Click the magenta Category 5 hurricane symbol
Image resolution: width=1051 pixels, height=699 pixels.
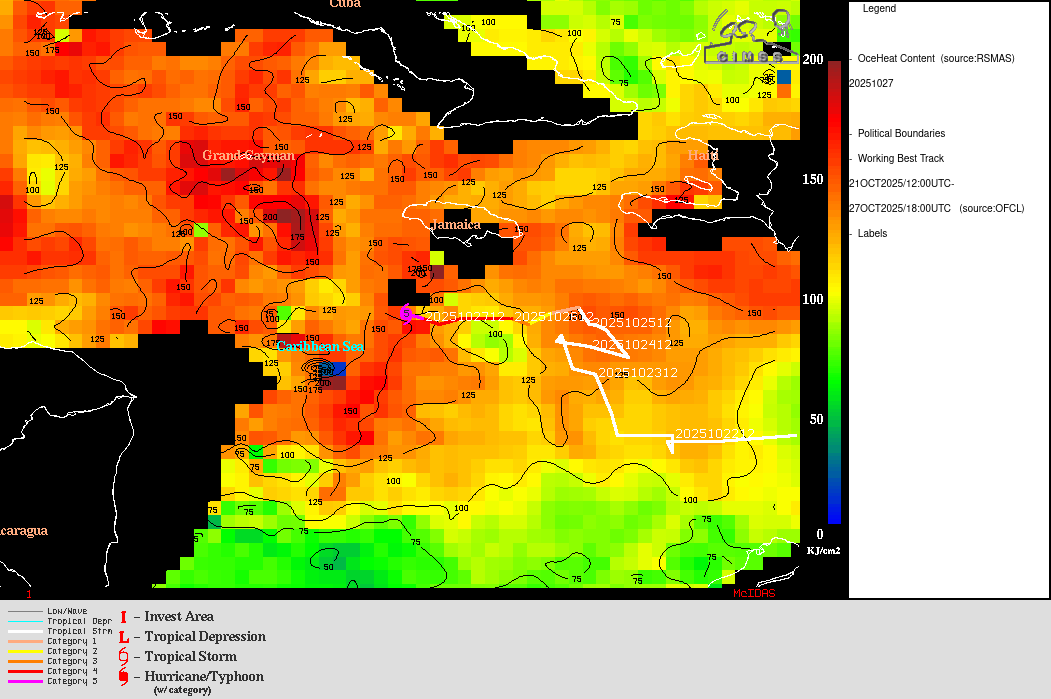coord(406,314)
